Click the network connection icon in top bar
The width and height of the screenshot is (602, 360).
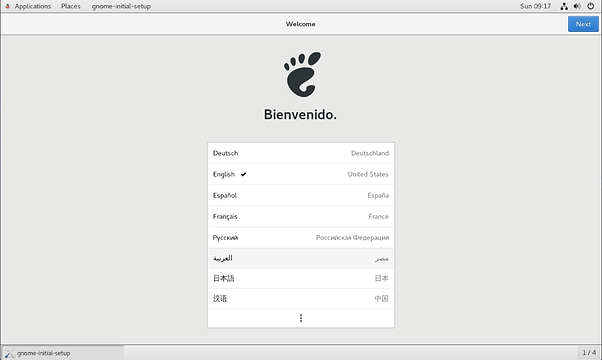[564, 6]
